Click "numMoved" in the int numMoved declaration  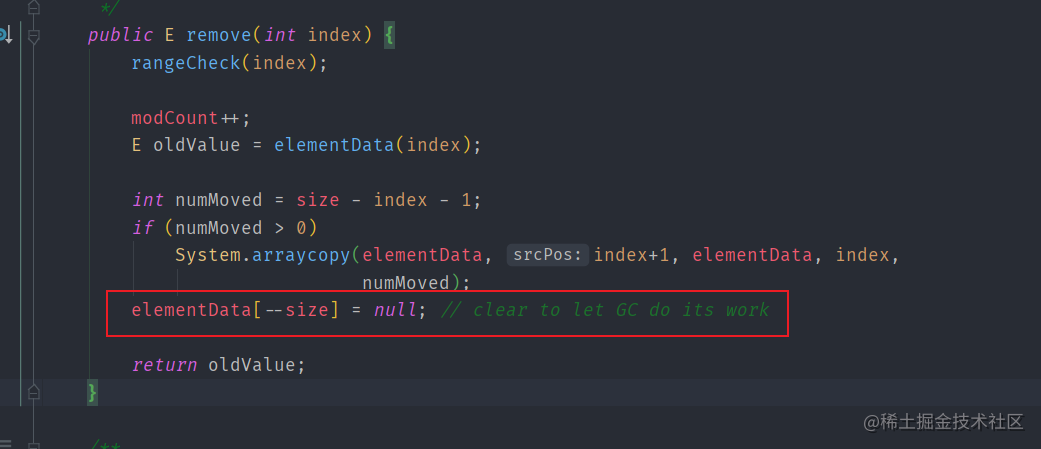[x=218, y=200]
